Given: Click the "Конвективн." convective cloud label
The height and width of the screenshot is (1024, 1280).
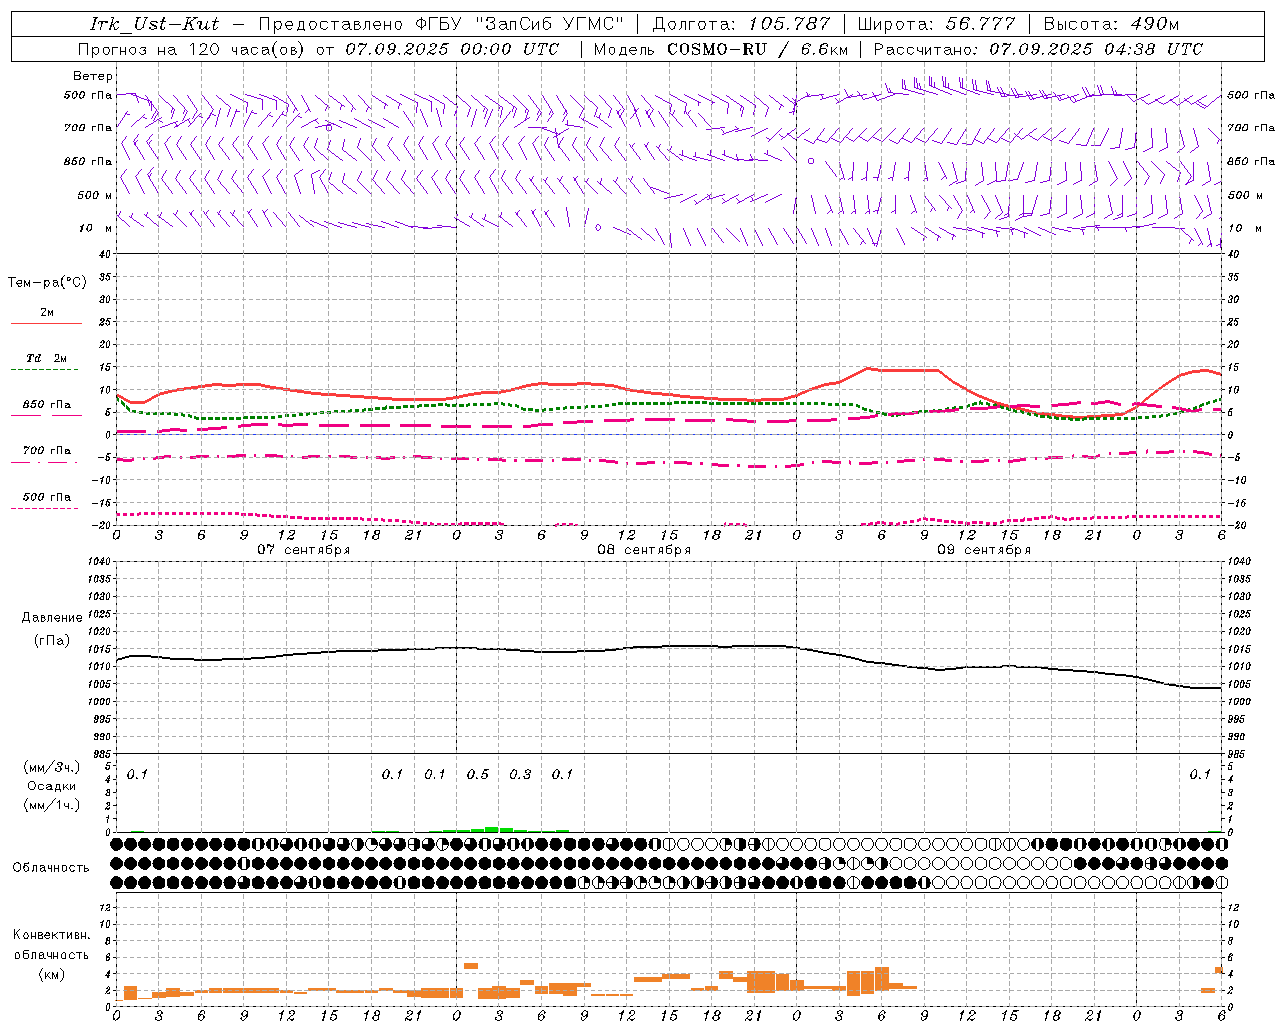Looking at the screenshot, I should click(51, 935).
